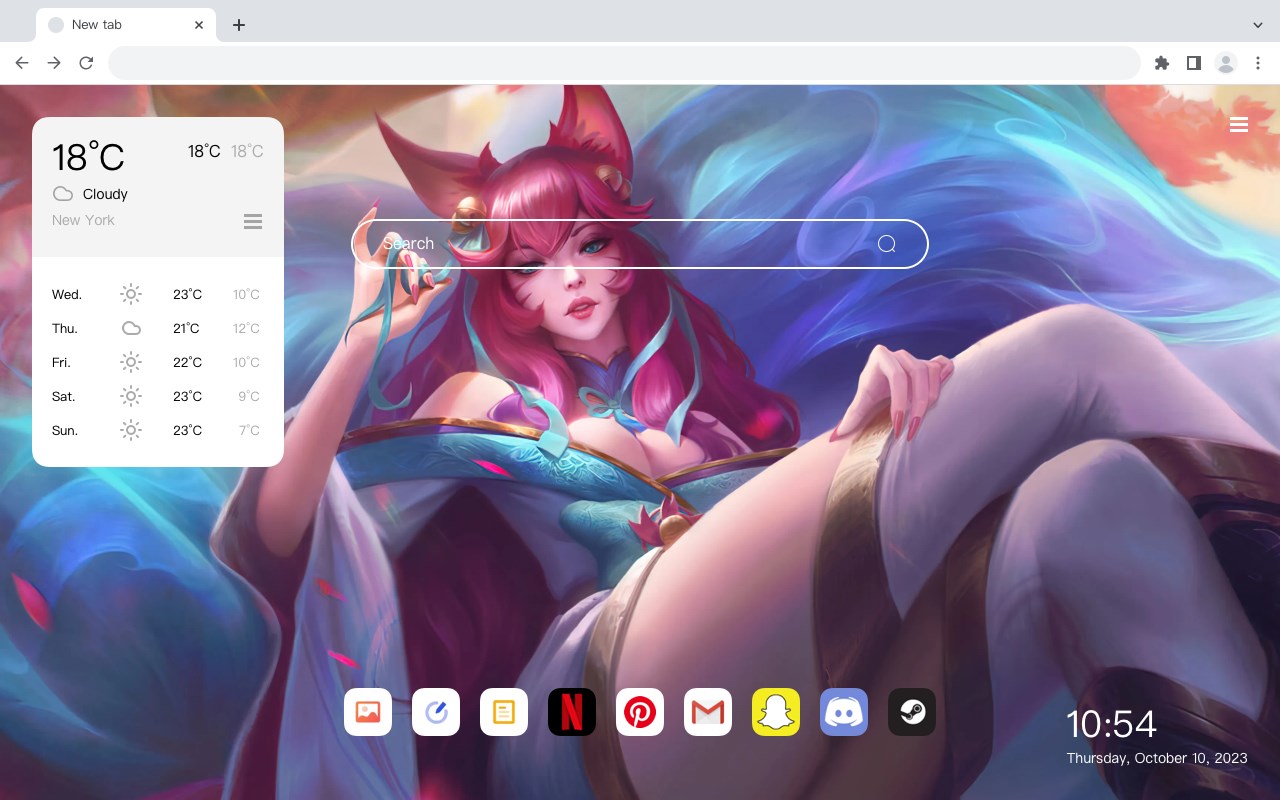Click the cloud icon in Thu. row
This screenshot has height=800, width=1280.
[x=131, y=328]
